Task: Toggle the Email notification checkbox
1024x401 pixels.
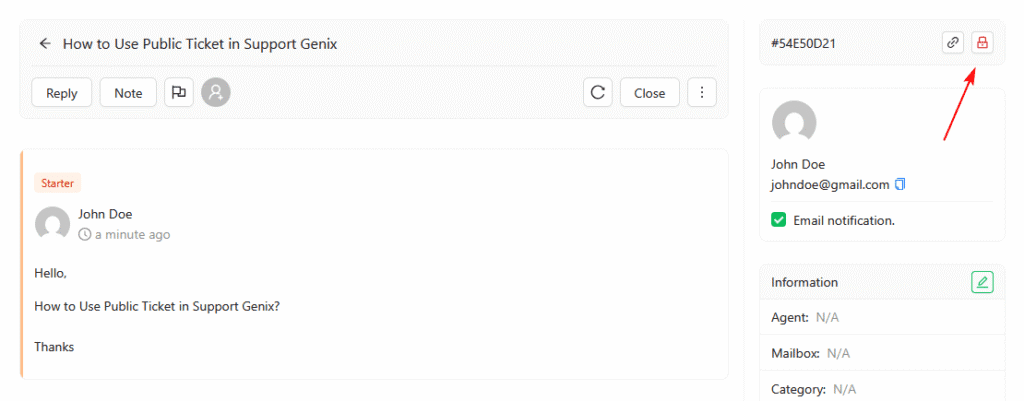Action: [x=779, y=220]
